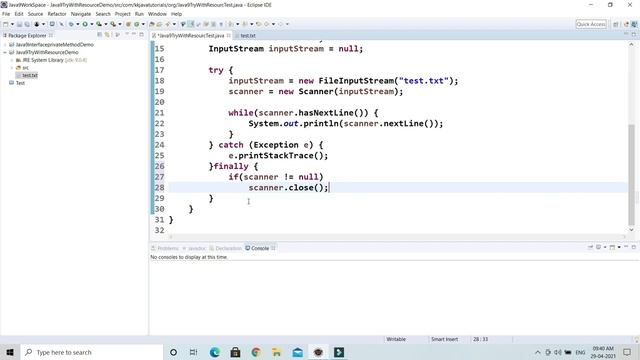Image resolution: width=640 pixels, height=360 pixels.
Task: Click the Console tab
Action: pyautogui.click(x=260, y=248)
